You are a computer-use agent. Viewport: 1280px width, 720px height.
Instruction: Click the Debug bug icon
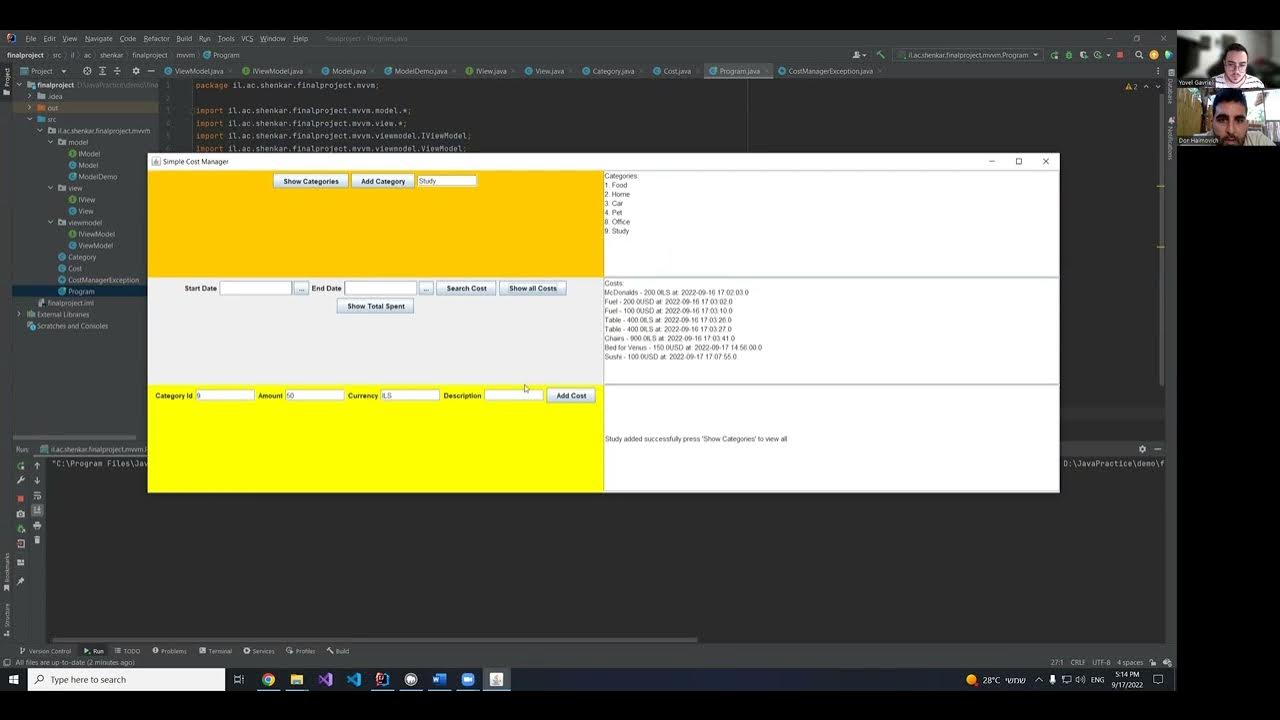(1068, 55)
